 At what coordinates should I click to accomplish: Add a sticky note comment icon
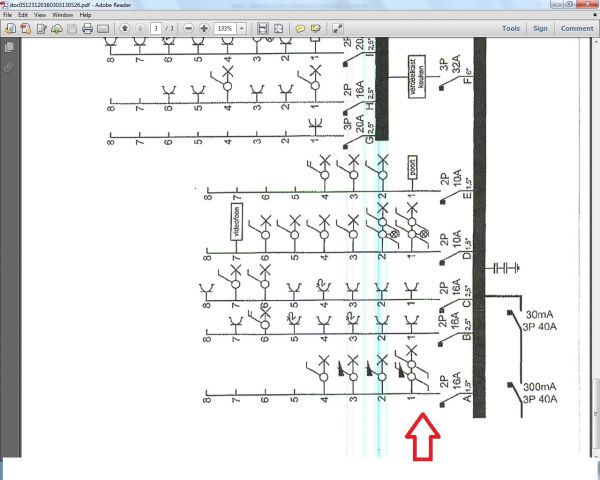coord(300,28)
